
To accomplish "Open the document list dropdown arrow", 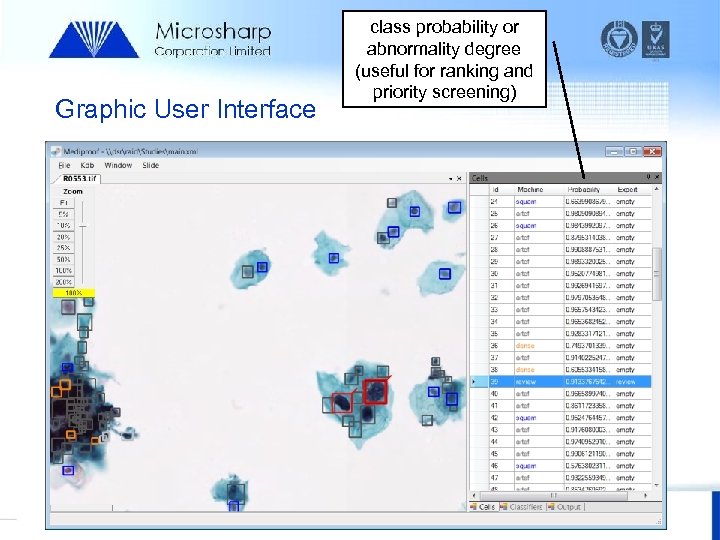I will [x=450, y=179].
